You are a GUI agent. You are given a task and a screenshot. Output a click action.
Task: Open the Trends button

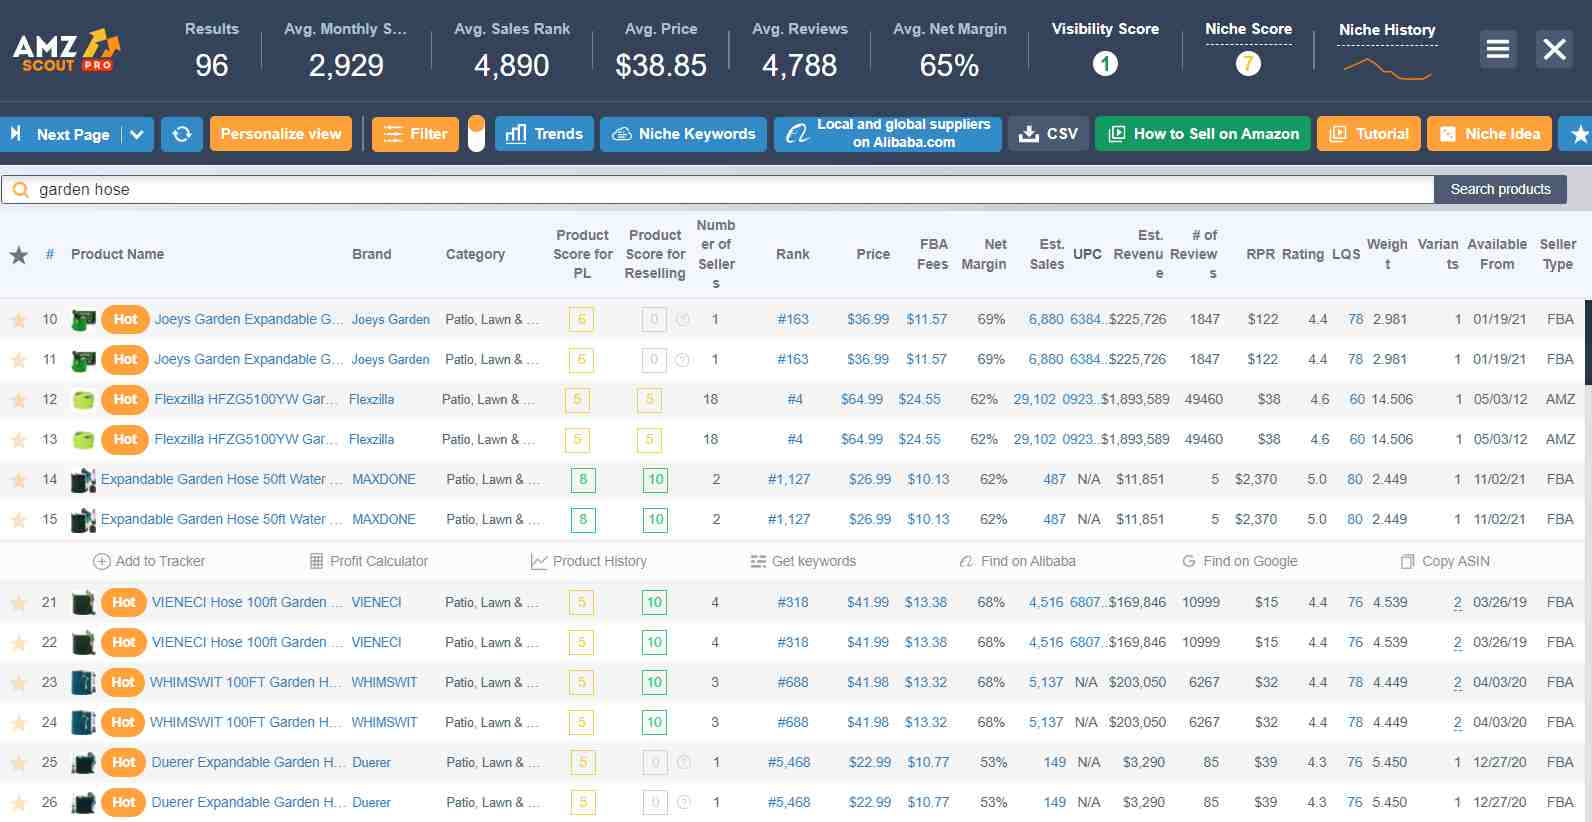(544, 134)
